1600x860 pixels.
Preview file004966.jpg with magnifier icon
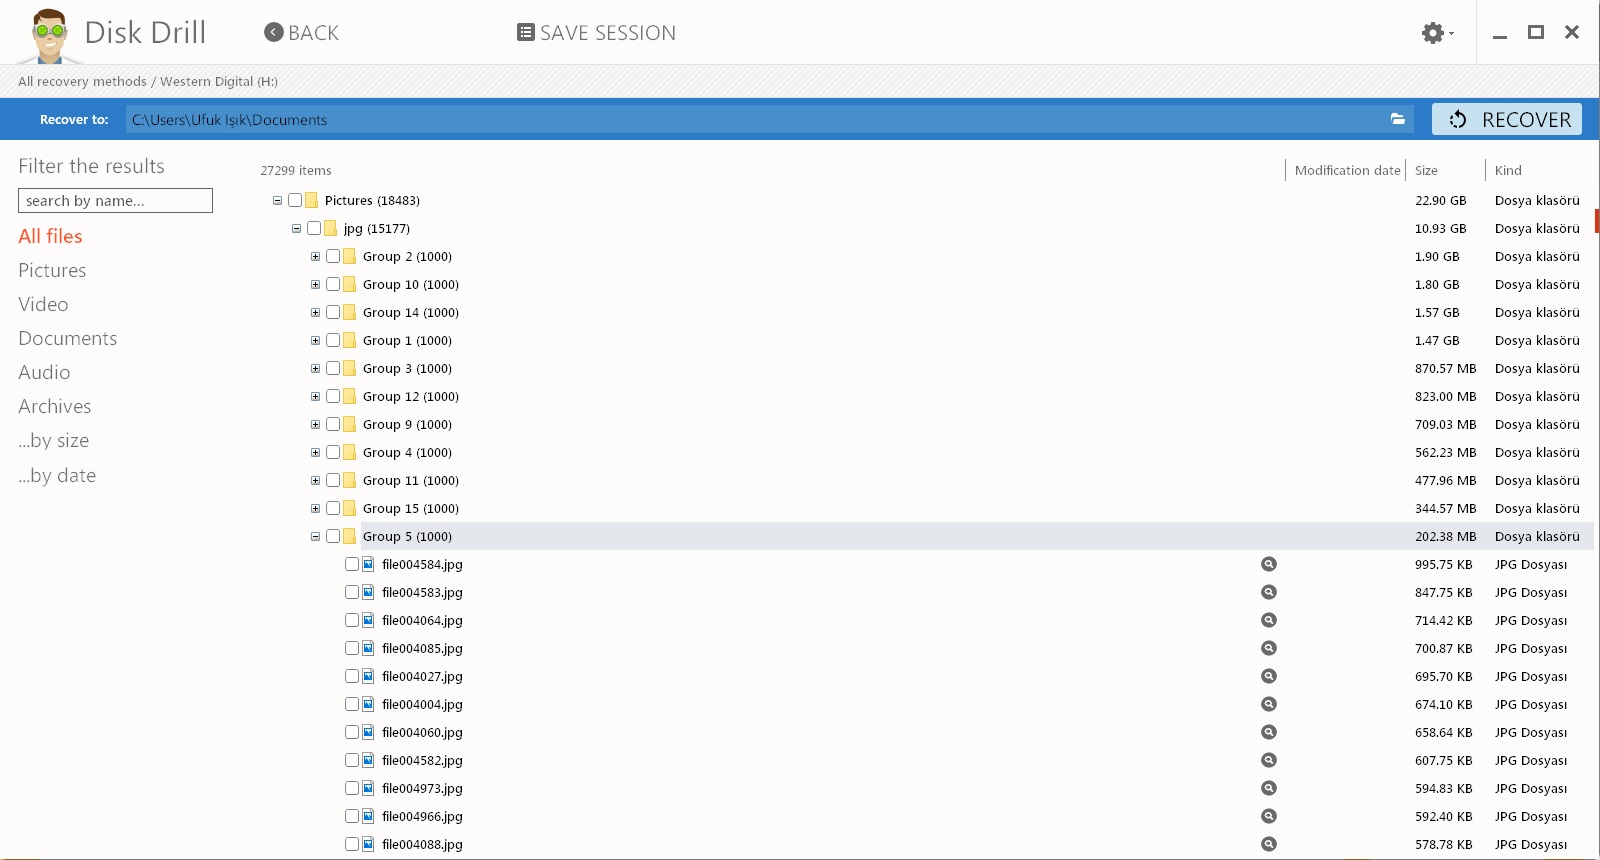1269,816
